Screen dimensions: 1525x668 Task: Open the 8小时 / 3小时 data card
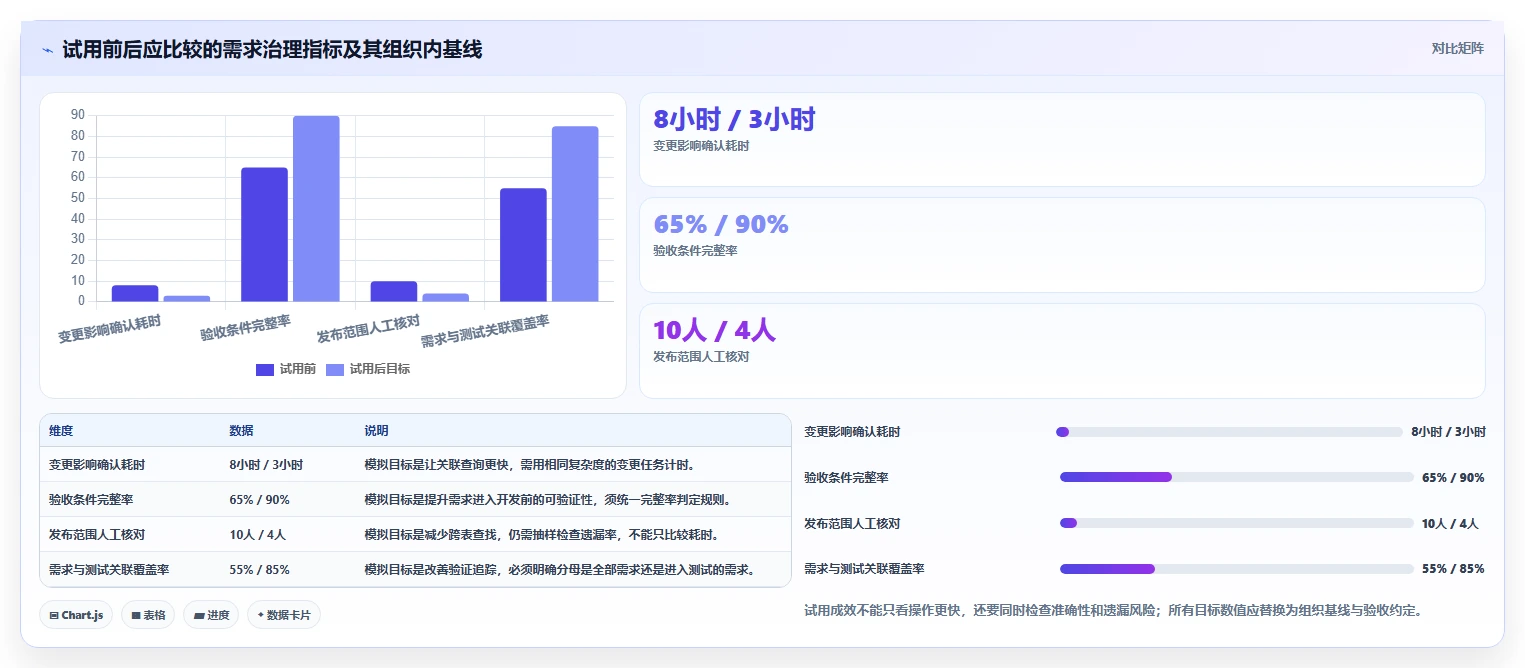click(x=1062, y=139)
